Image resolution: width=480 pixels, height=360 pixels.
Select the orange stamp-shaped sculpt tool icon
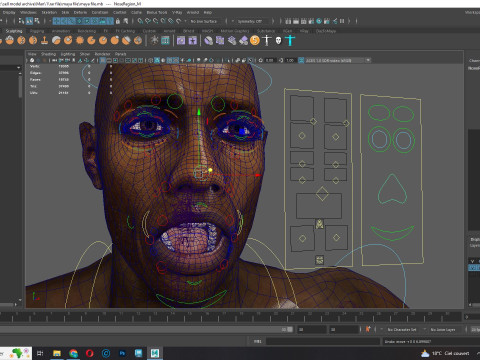click(44, 41)
